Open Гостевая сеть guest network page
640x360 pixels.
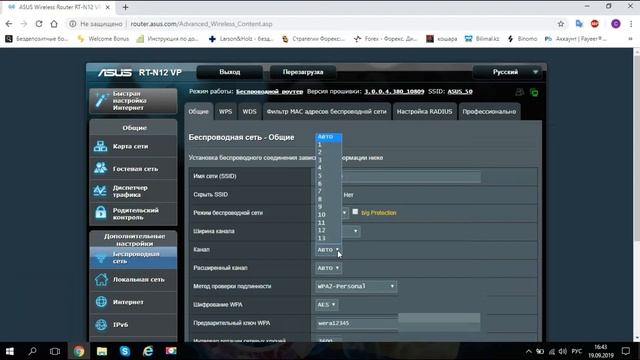pos(133,169)
